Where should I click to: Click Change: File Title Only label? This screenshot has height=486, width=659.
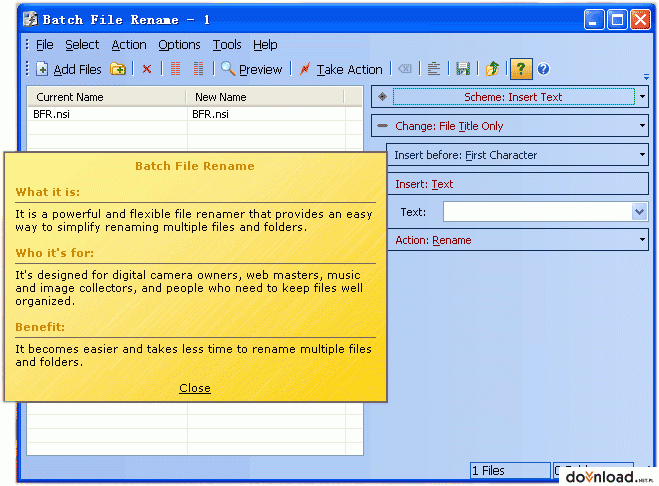click(x=449, y=126)
